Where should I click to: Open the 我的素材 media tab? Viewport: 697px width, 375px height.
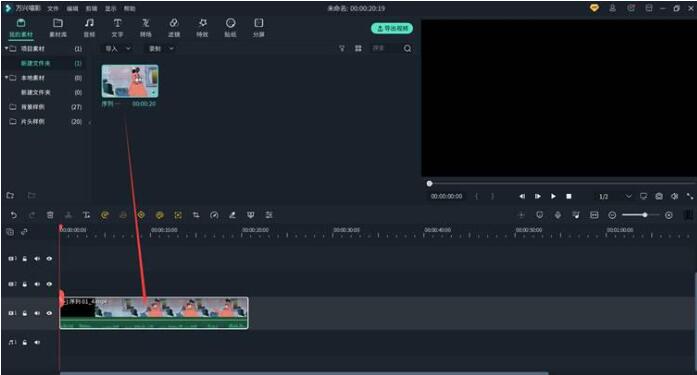pos(21,28)
